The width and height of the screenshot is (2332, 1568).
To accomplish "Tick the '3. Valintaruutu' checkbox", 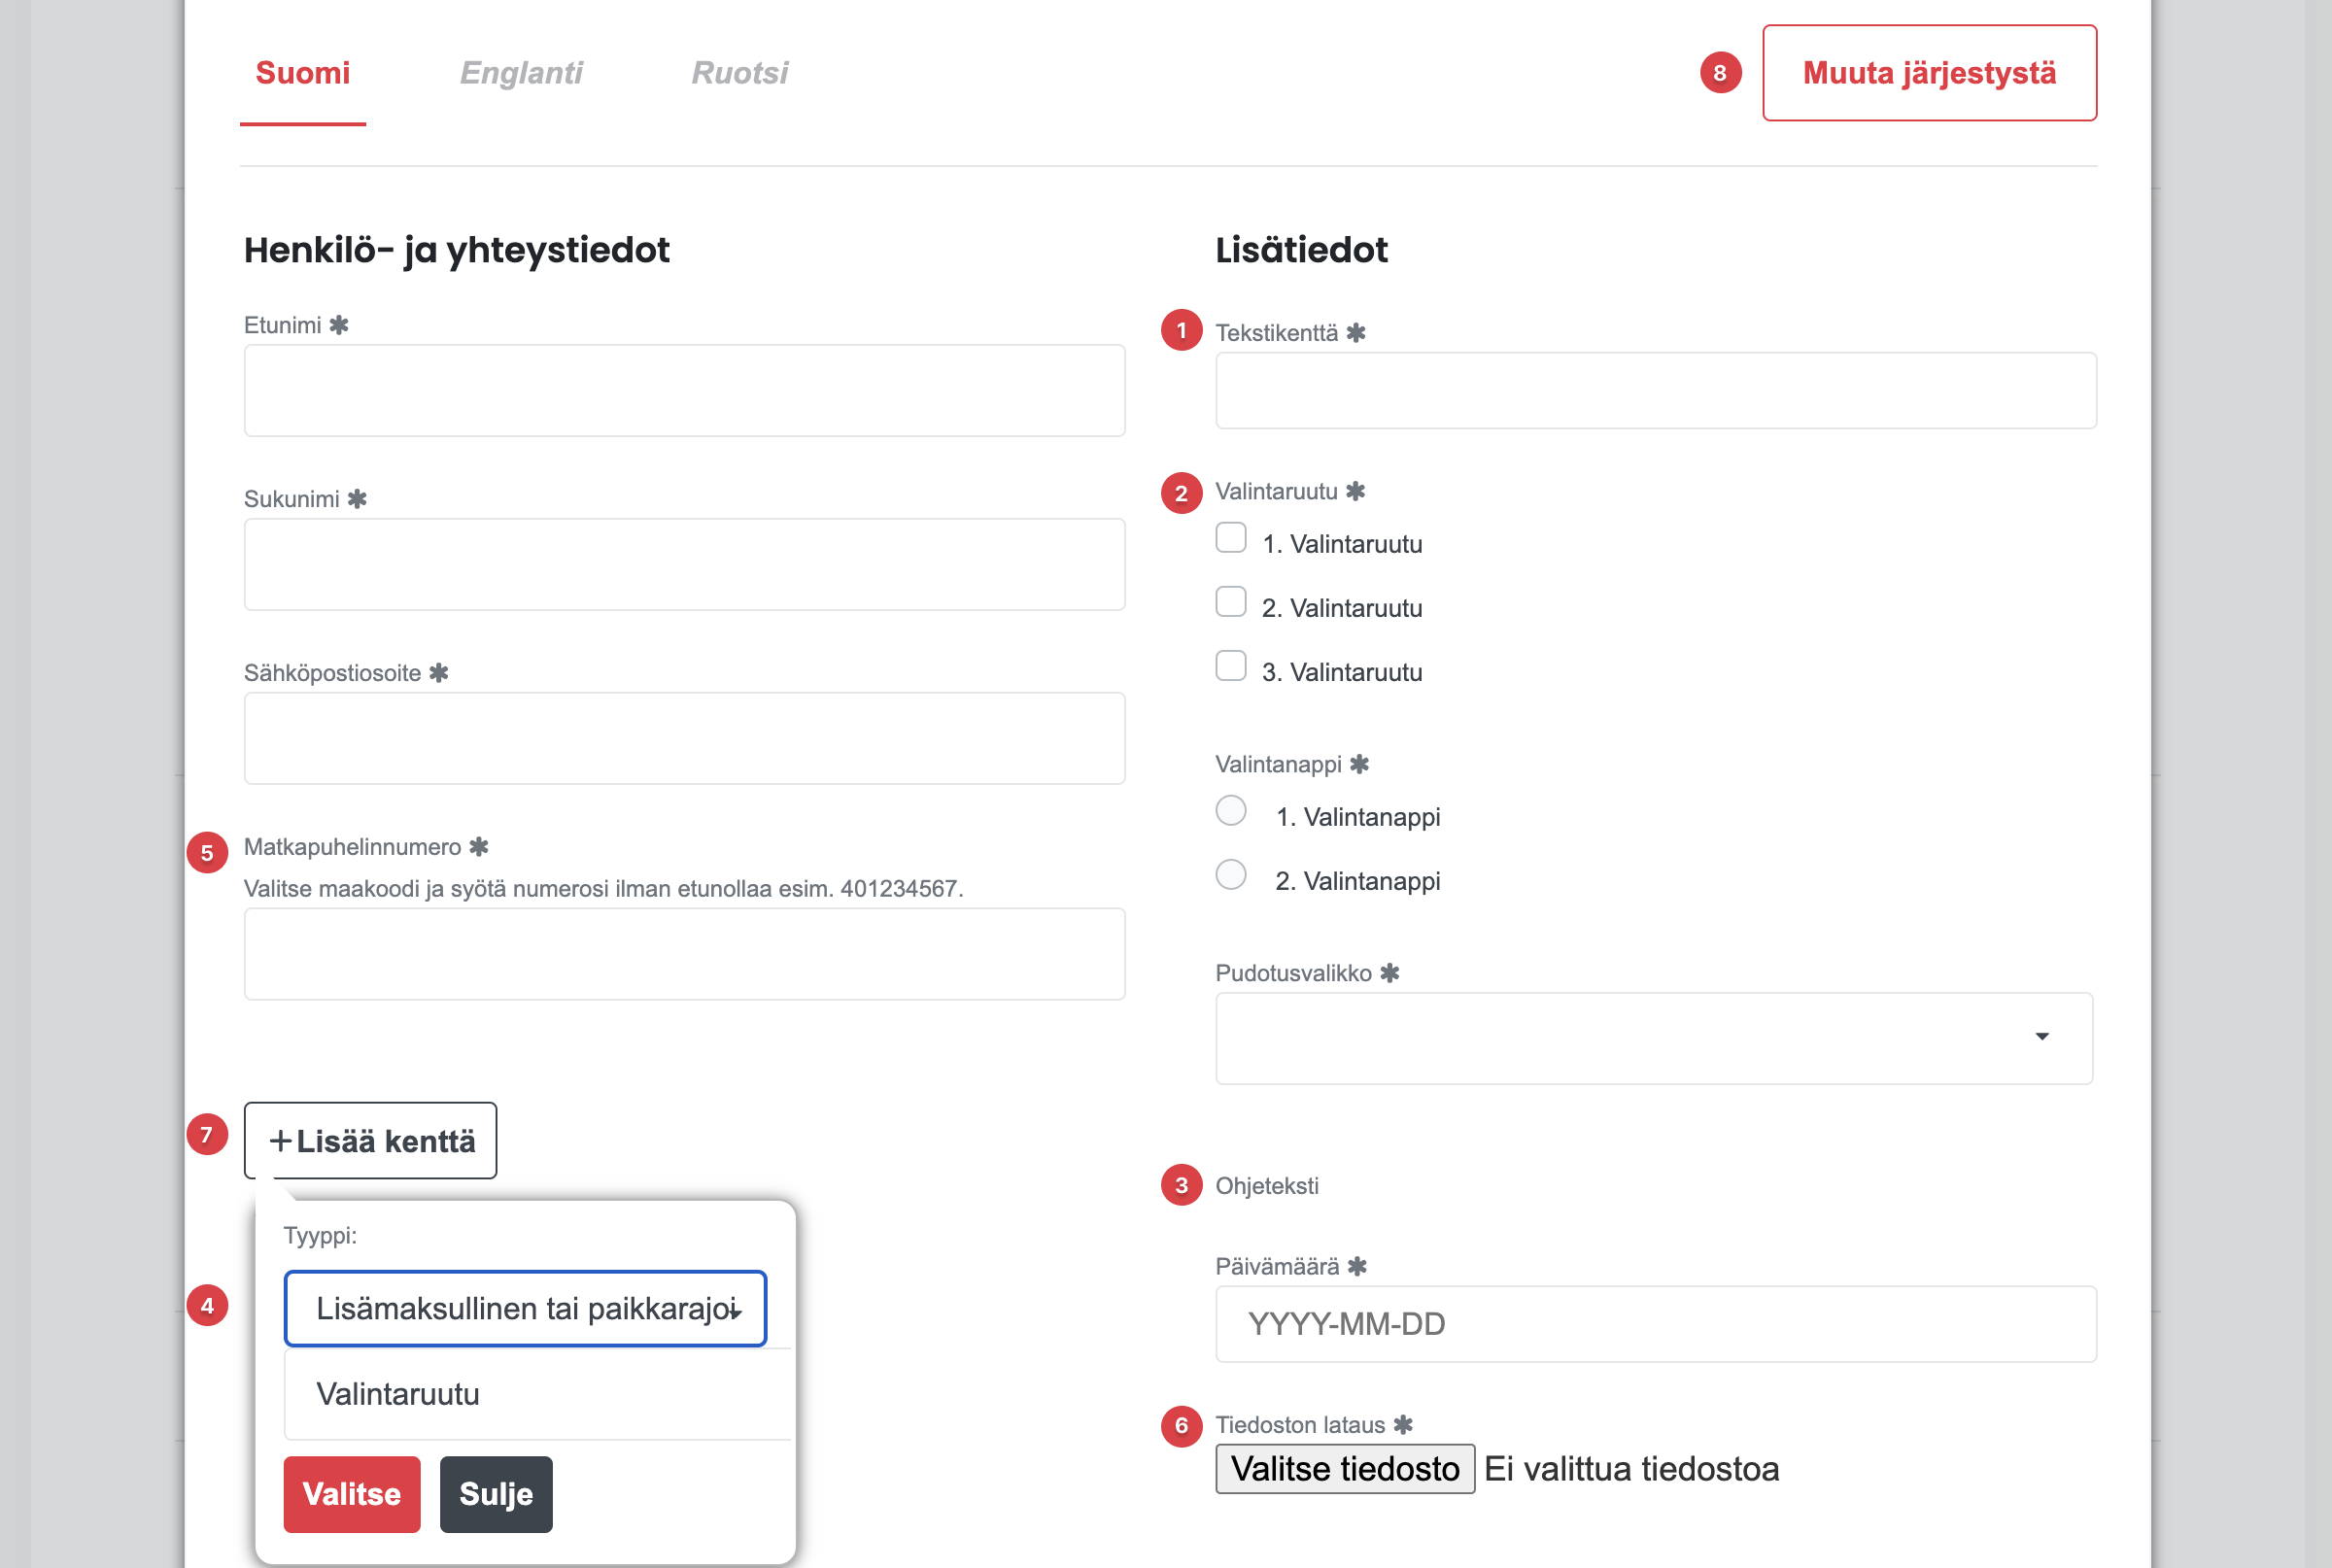I will pyautogui.click(x=1231, y=666).
